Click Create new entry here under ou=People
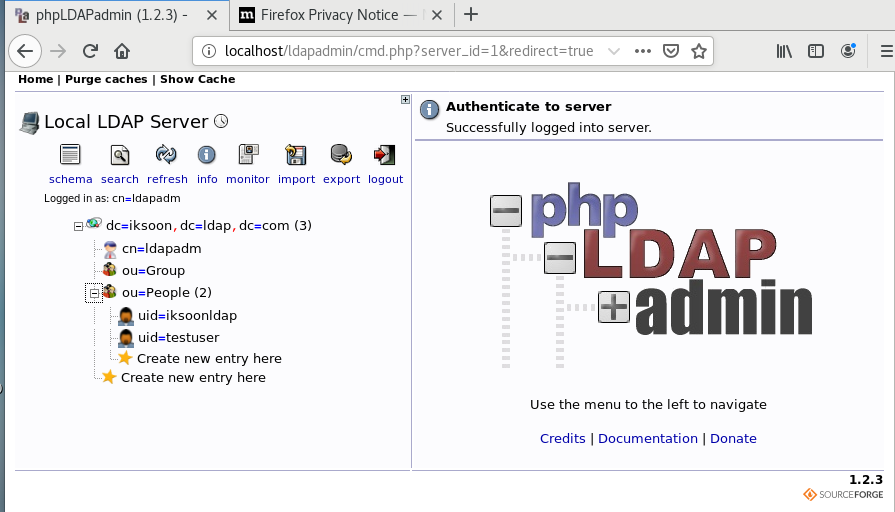895x512 pixels. pos(209,358)
